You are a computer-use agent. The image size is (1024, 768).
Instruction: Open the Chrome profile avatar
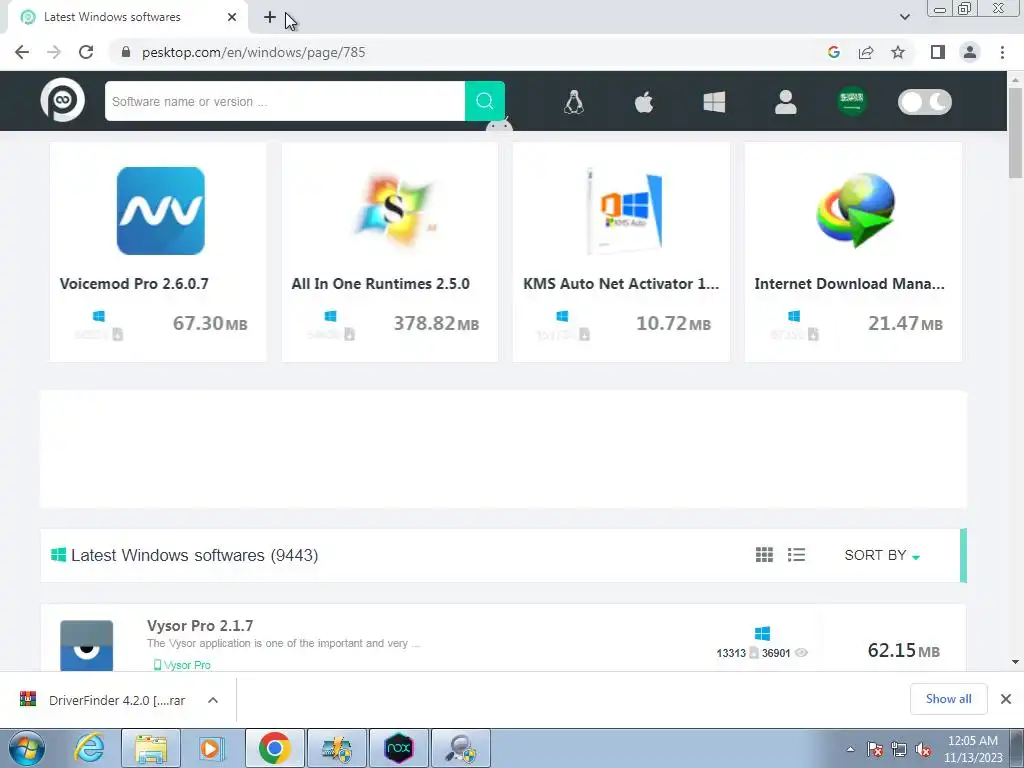pyautogui.click(x=970, y=52)
